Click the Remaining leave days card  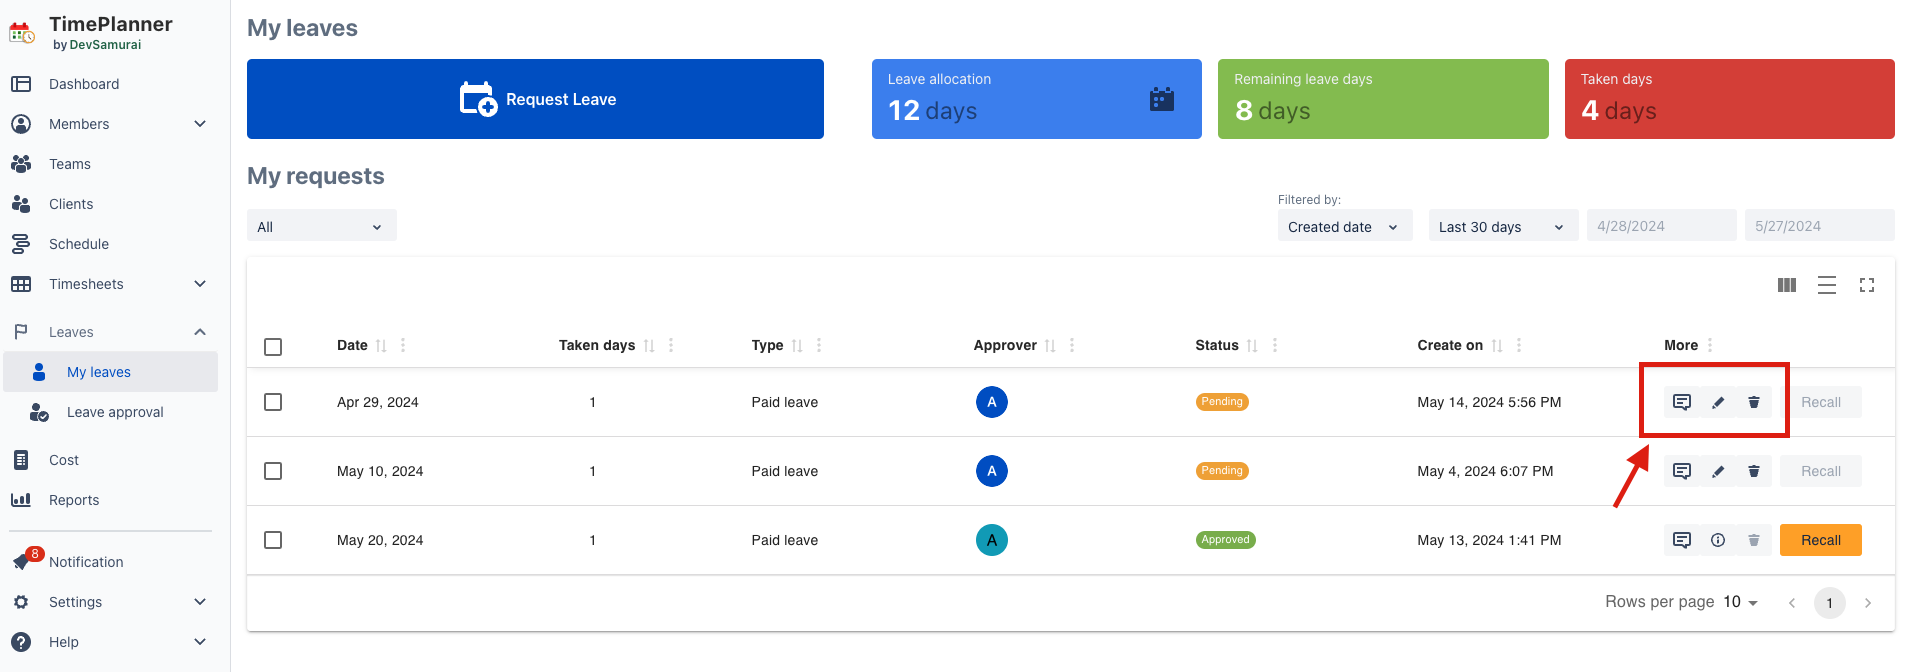1383,99
